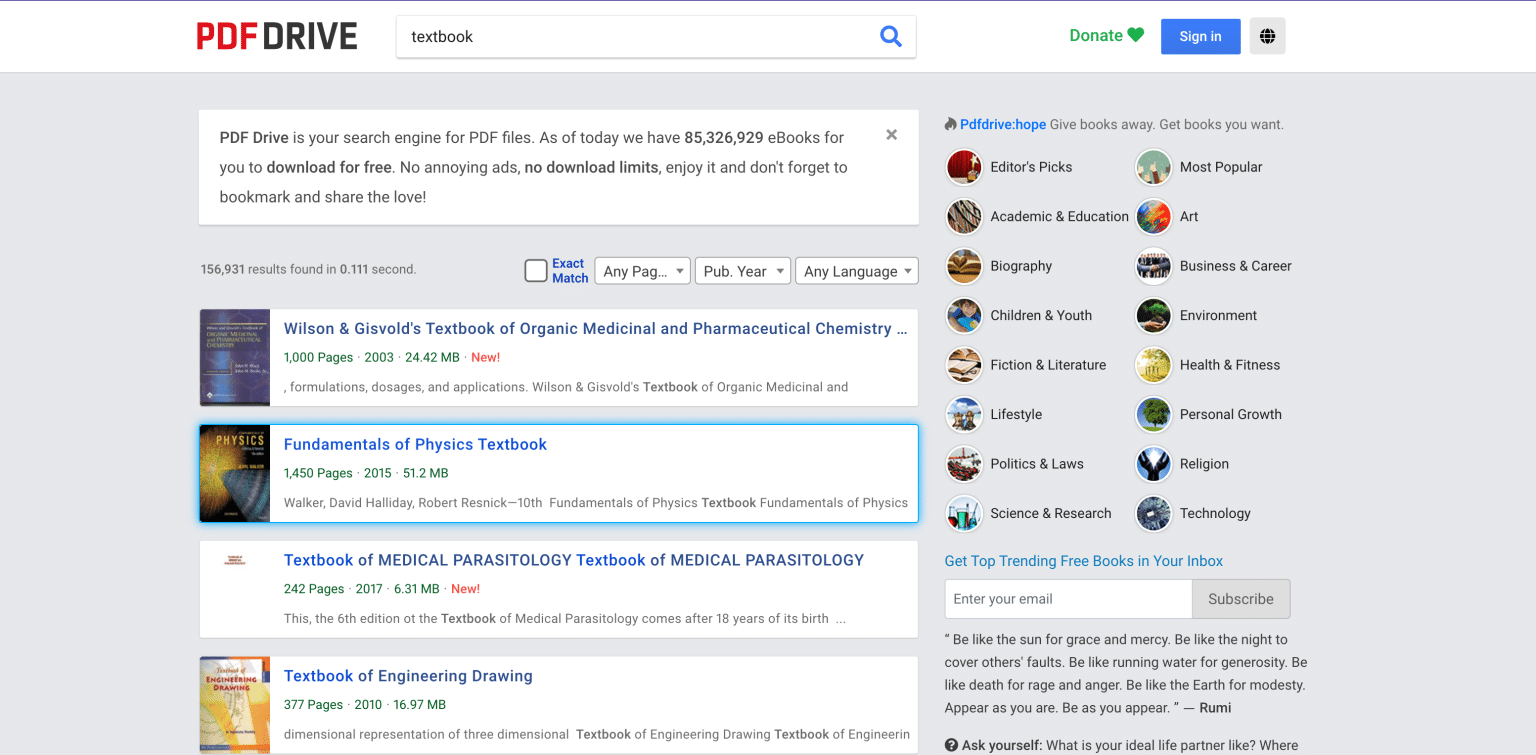Open the Science & Research category icon
Image resolution: width=1536 pixels, height=755 pixels.
[964, 514]
